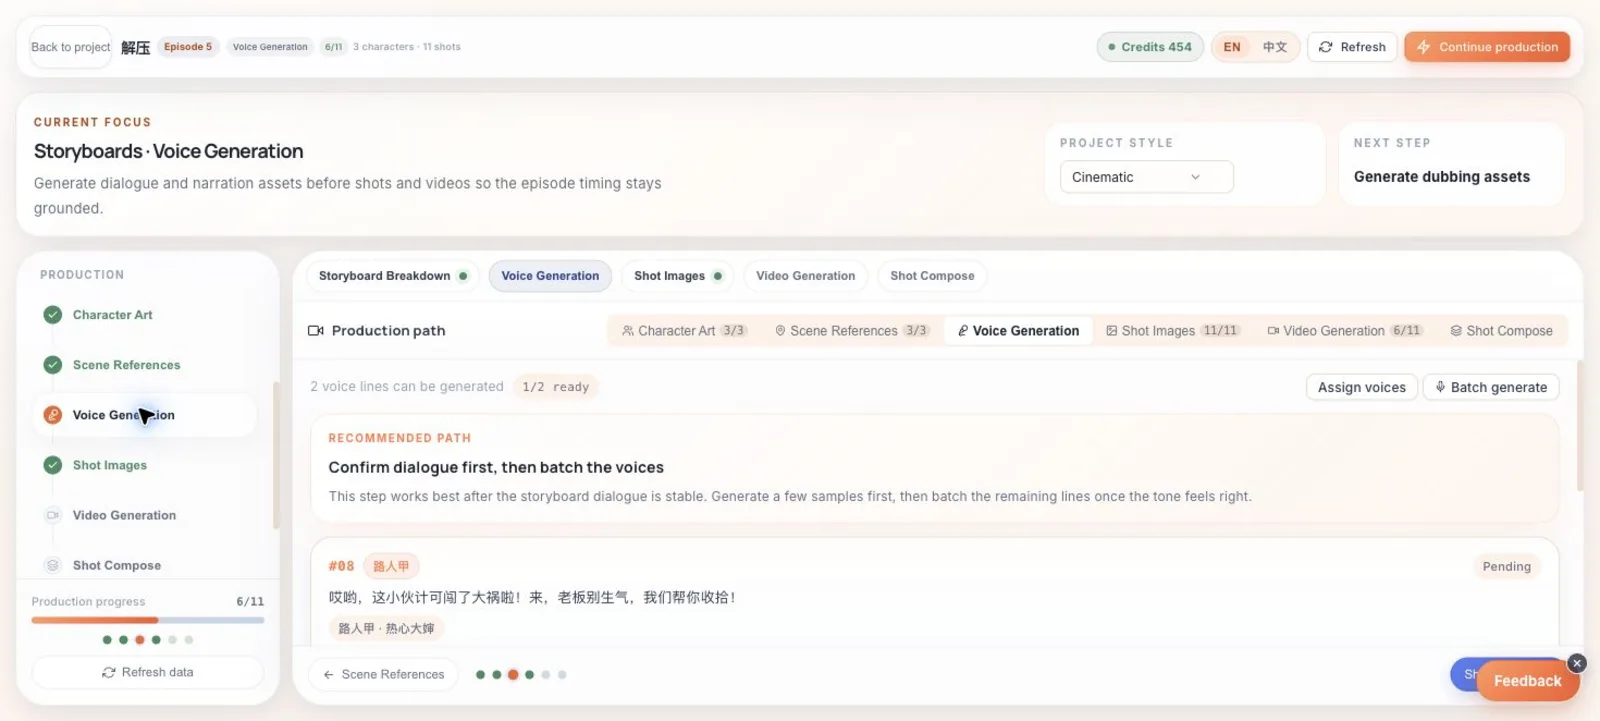Click Continue production button
Screen dimensions: 1600x721
pyautogui.click(x=1487, y=47)
